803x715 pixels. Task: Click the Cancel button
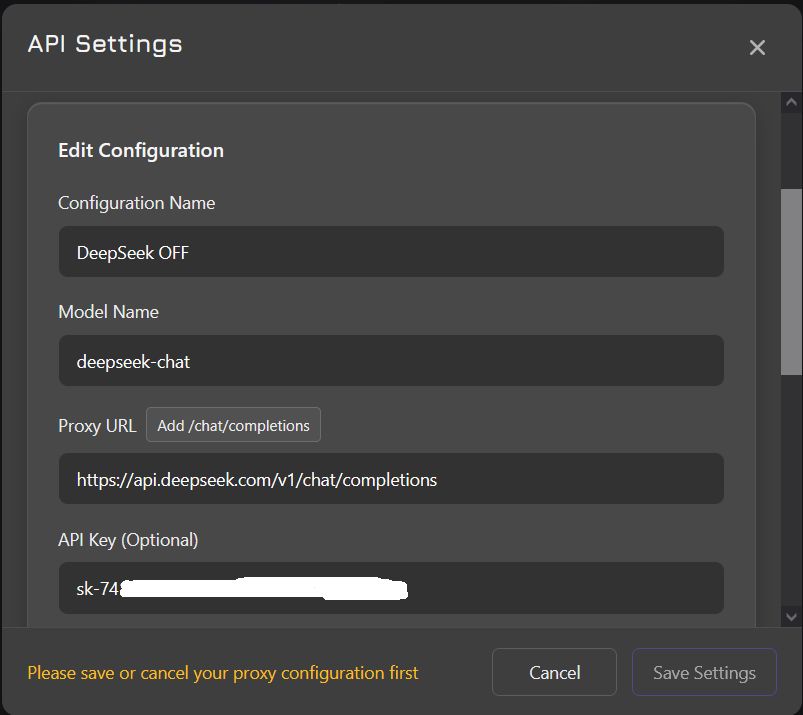pos(554,673)
